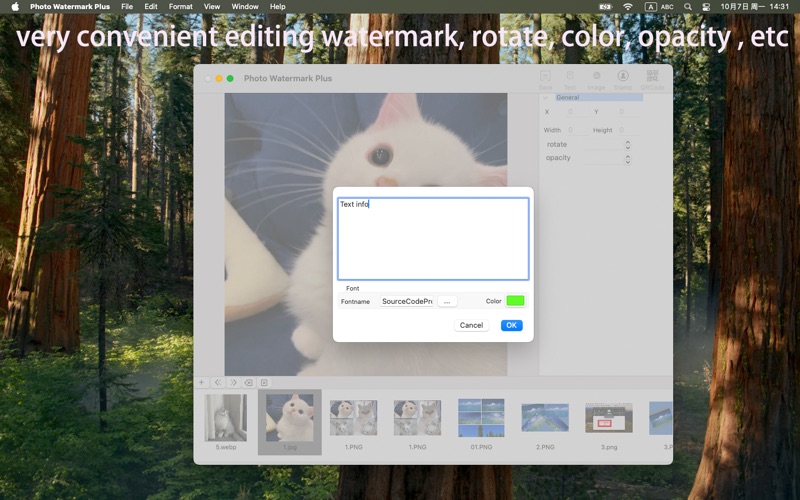
Task: Select the Text watermark tool
Action: pyautogui.click(x=570, y=80)
